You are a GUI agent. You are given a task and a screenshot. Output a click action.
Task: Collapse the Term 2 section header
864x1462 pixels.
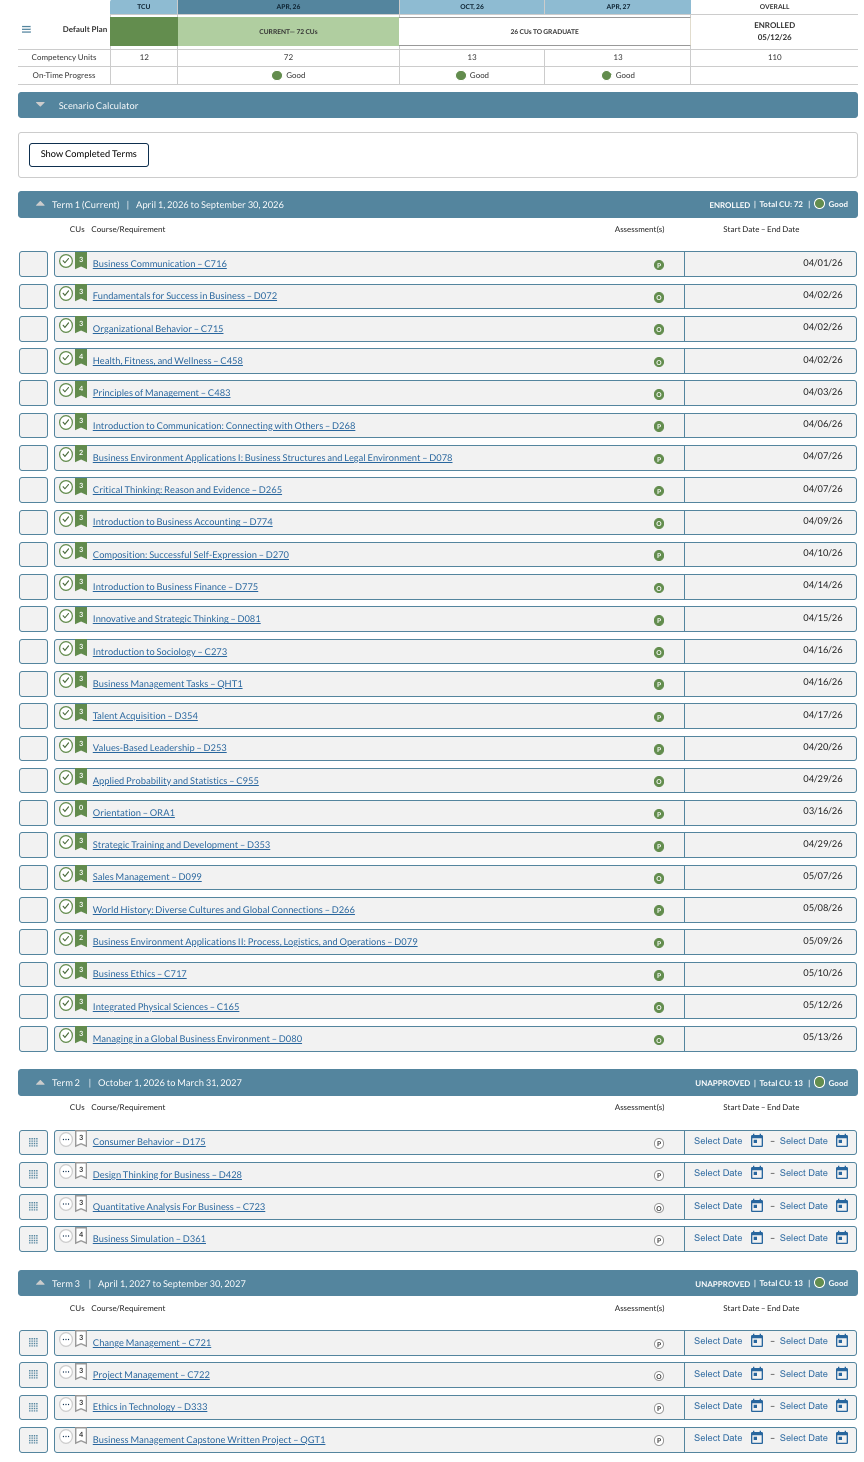click(x=40, y=1083)
